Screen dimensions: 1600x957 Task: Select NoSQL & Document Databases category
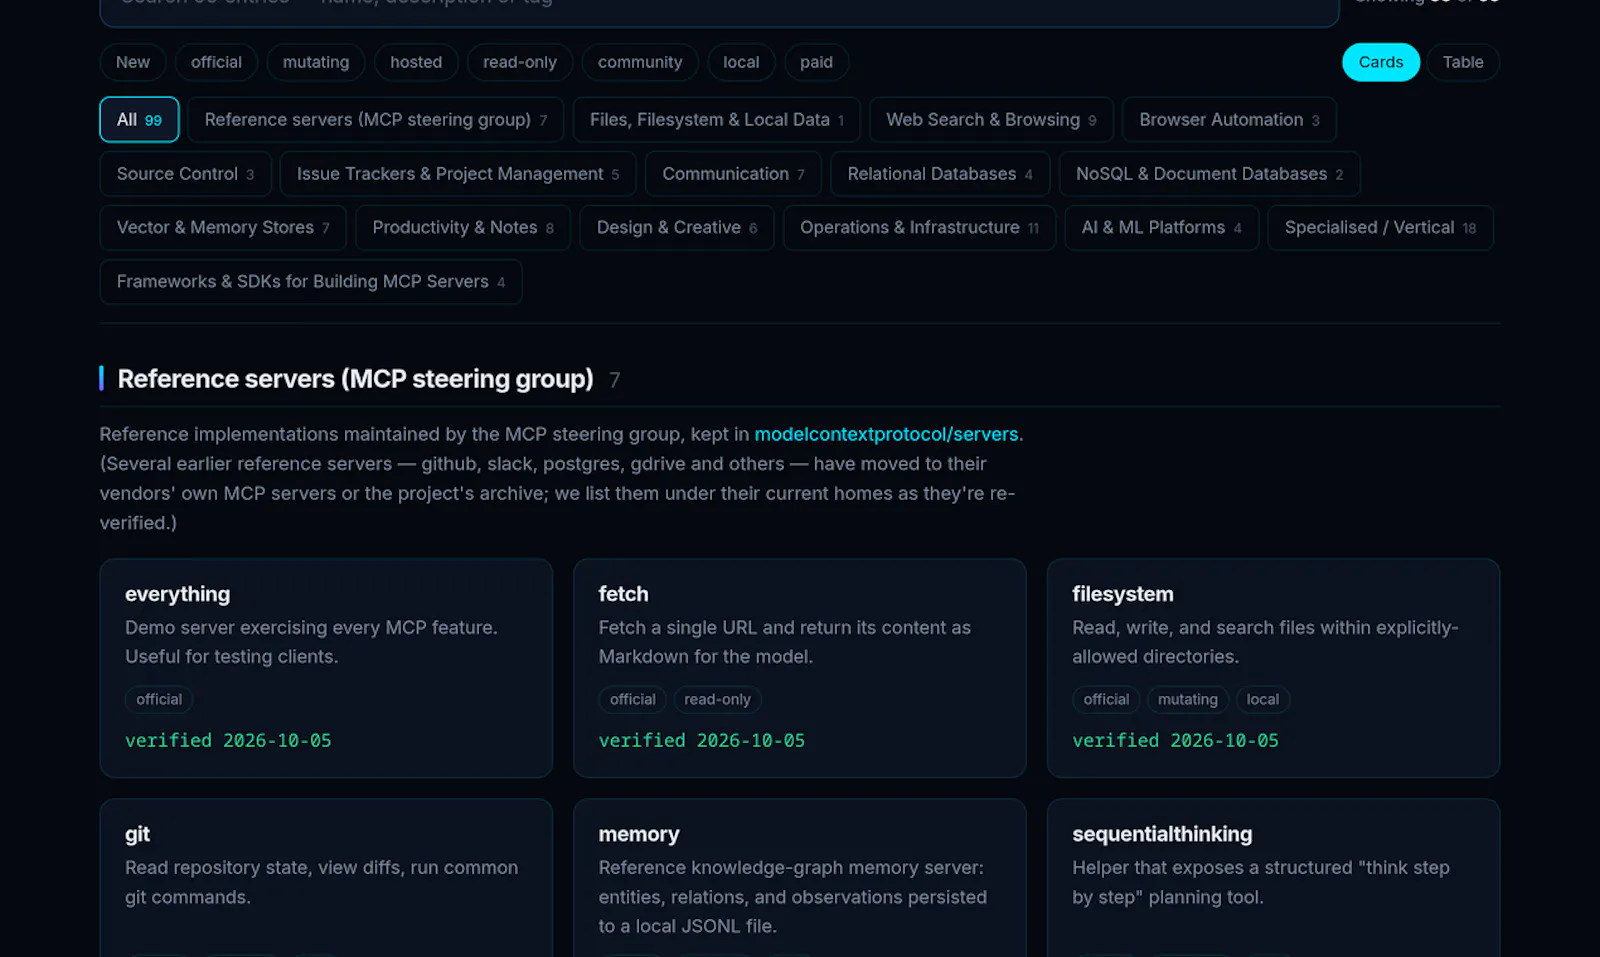(x=1209, y=174)
